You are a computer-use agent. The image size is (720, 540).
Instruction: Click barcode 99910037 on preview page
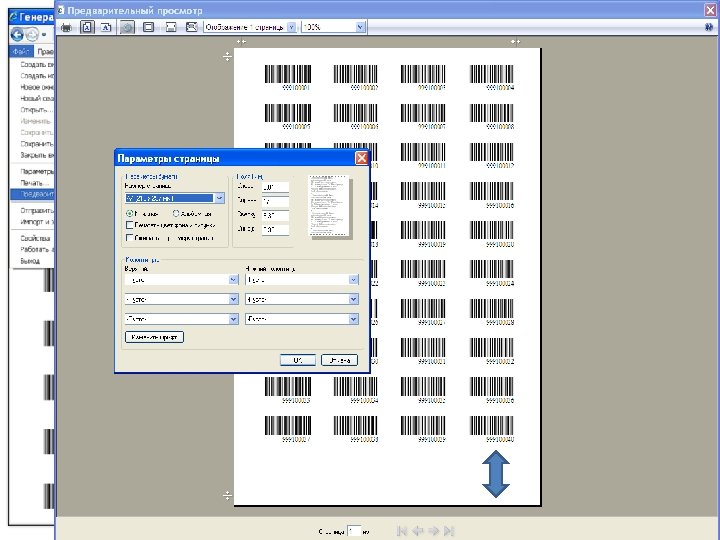point(288,428)
